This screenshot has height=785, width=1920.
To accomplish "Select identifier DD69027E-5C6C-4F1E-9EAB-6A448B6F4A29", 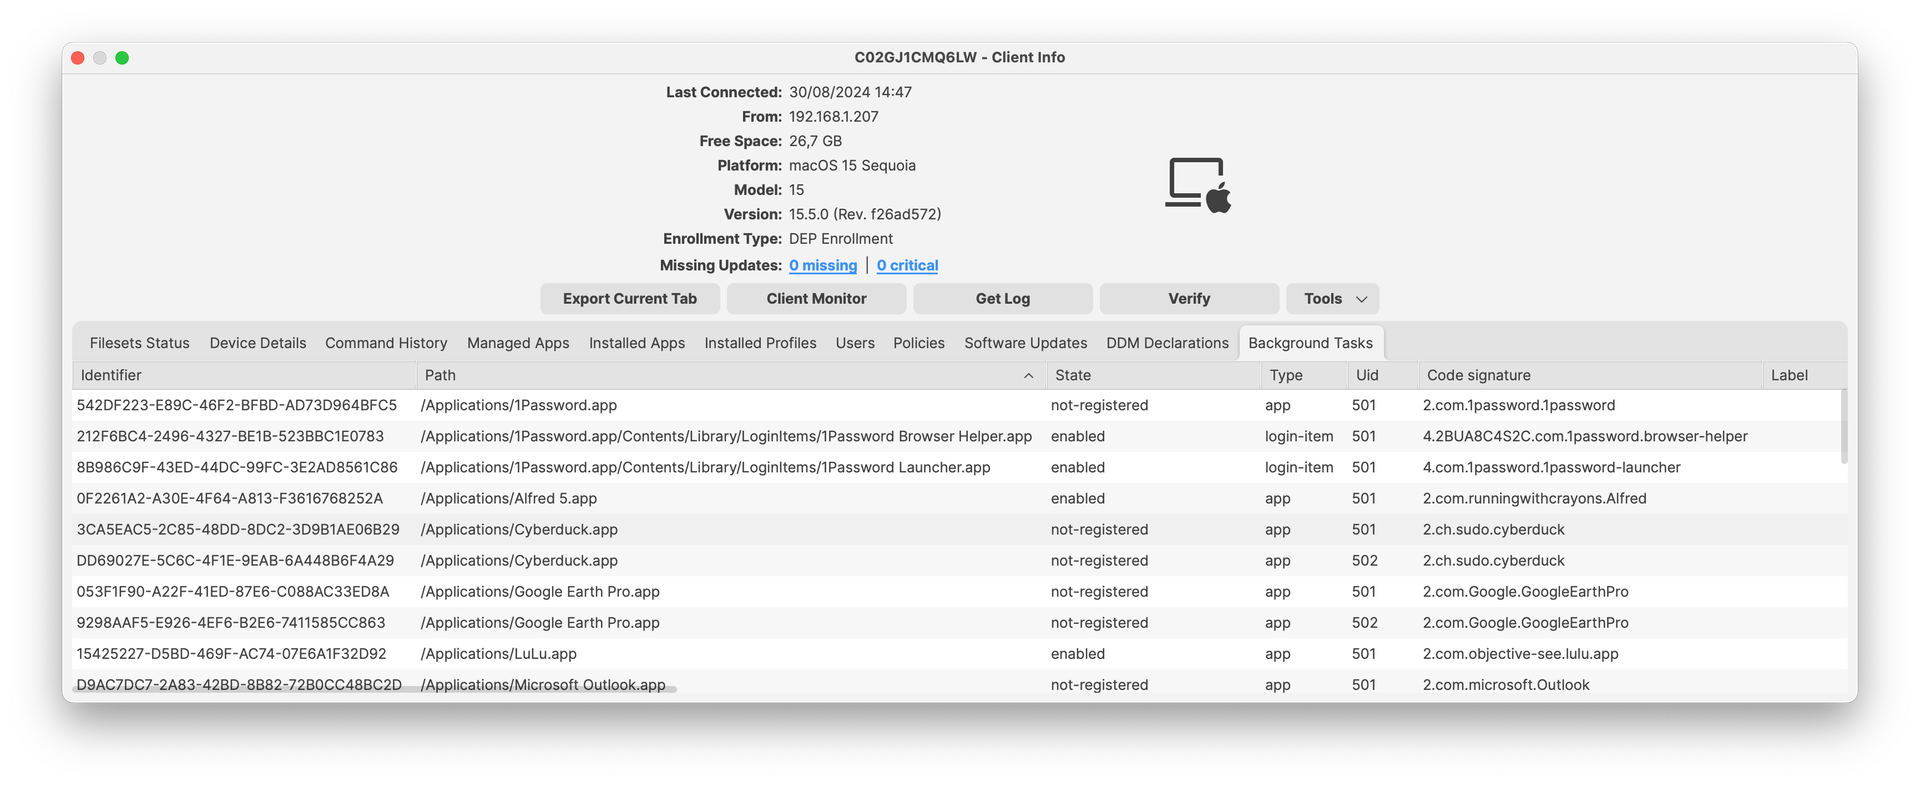I will click(x=235, y=560).
